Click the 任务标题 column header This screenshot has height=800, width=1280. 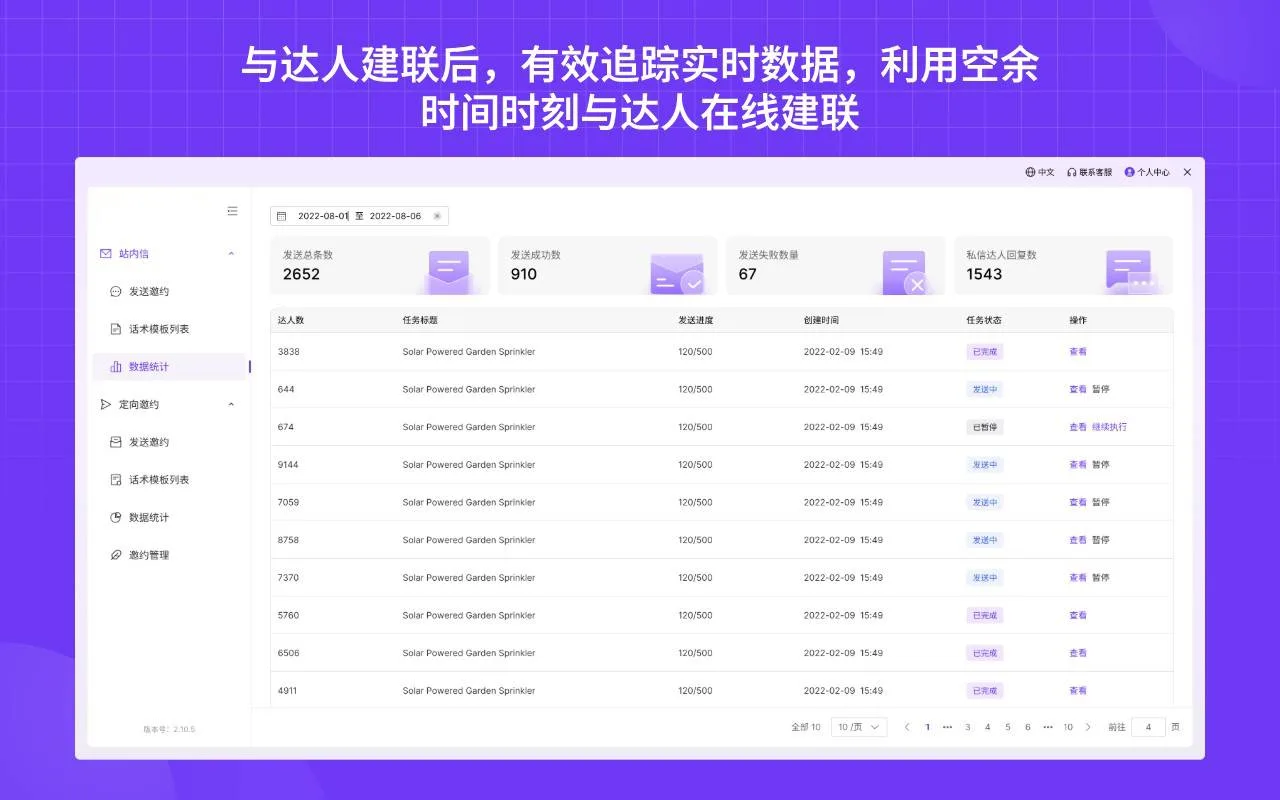pos(420,321)
